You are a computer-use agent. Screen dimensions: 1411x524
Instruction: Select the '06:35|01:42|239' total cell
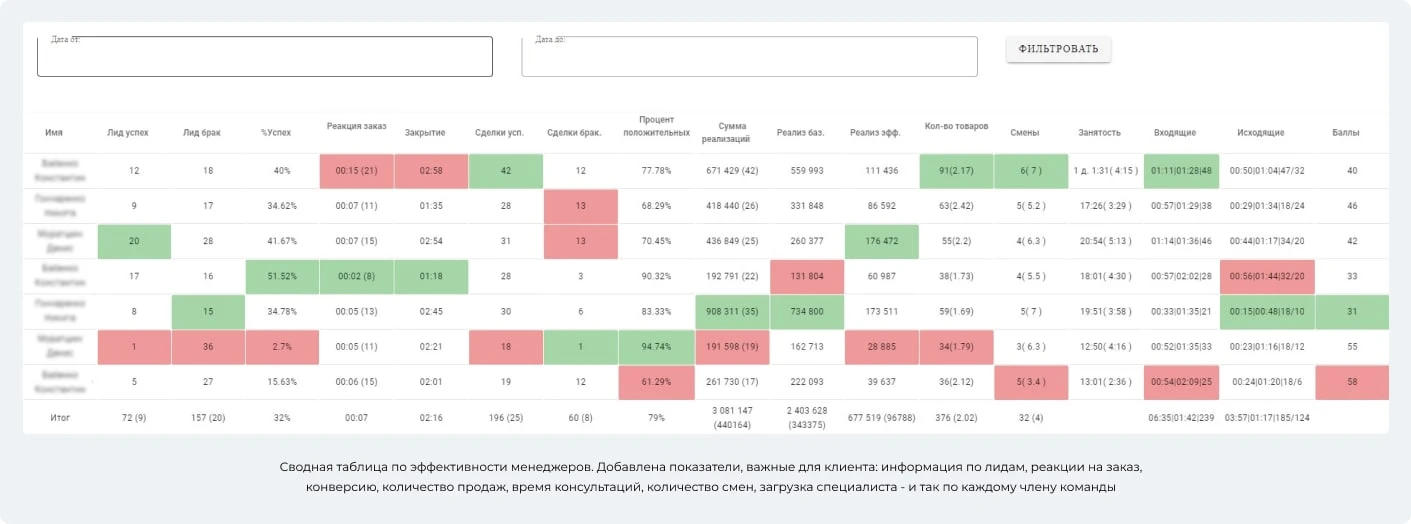(1181, 418)
